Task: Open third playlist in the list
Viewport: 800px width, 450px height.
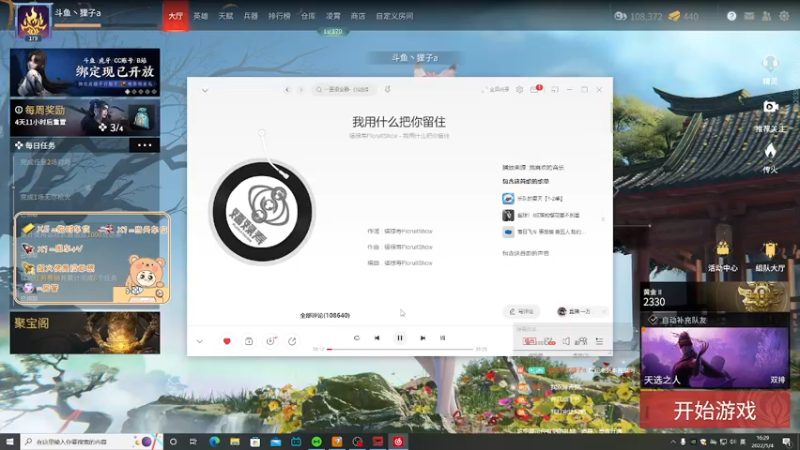Action: tap(544, 232)
